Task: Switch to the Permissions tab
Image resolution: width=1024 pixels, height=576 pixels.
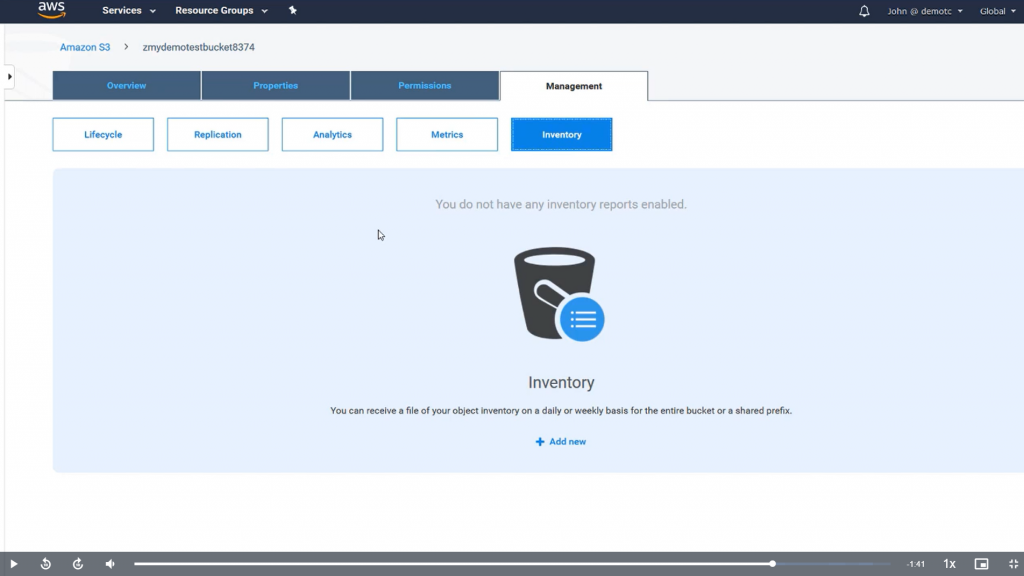Action: coord(424,86)
